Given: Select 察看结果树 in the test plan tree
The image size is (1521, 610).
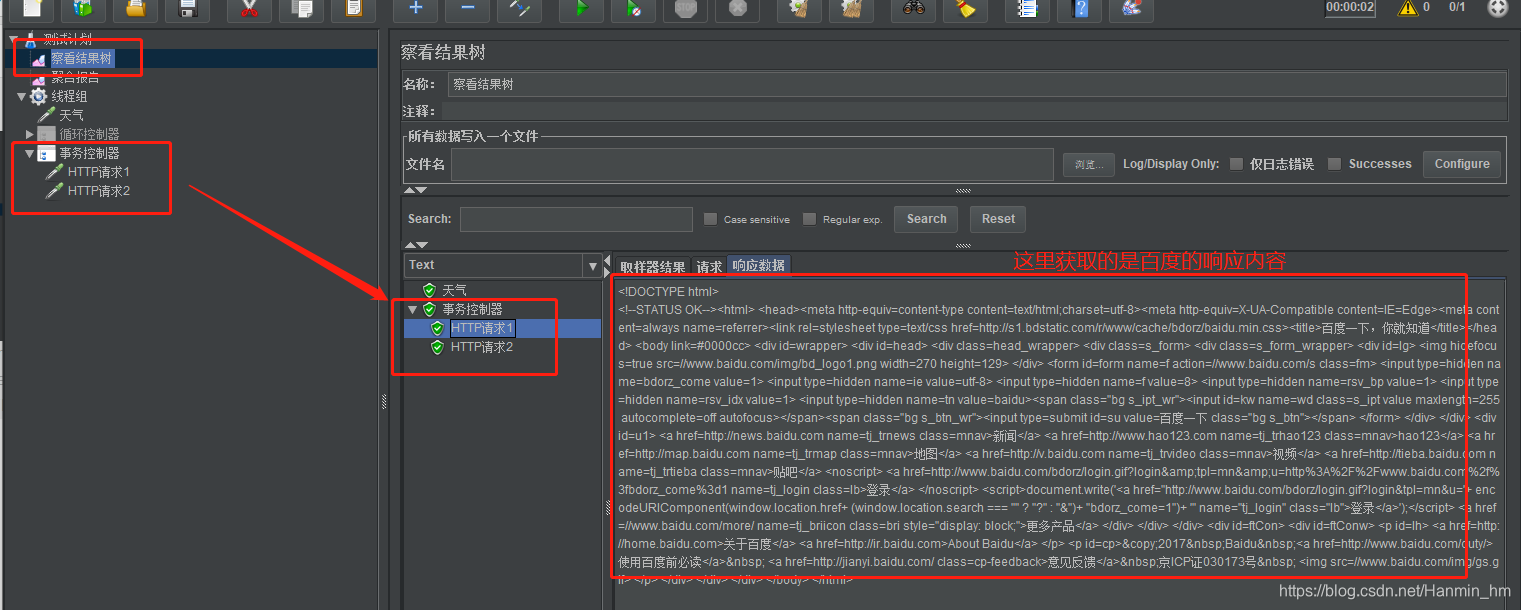Looking at the screenshot, I should tap(81, 59).
